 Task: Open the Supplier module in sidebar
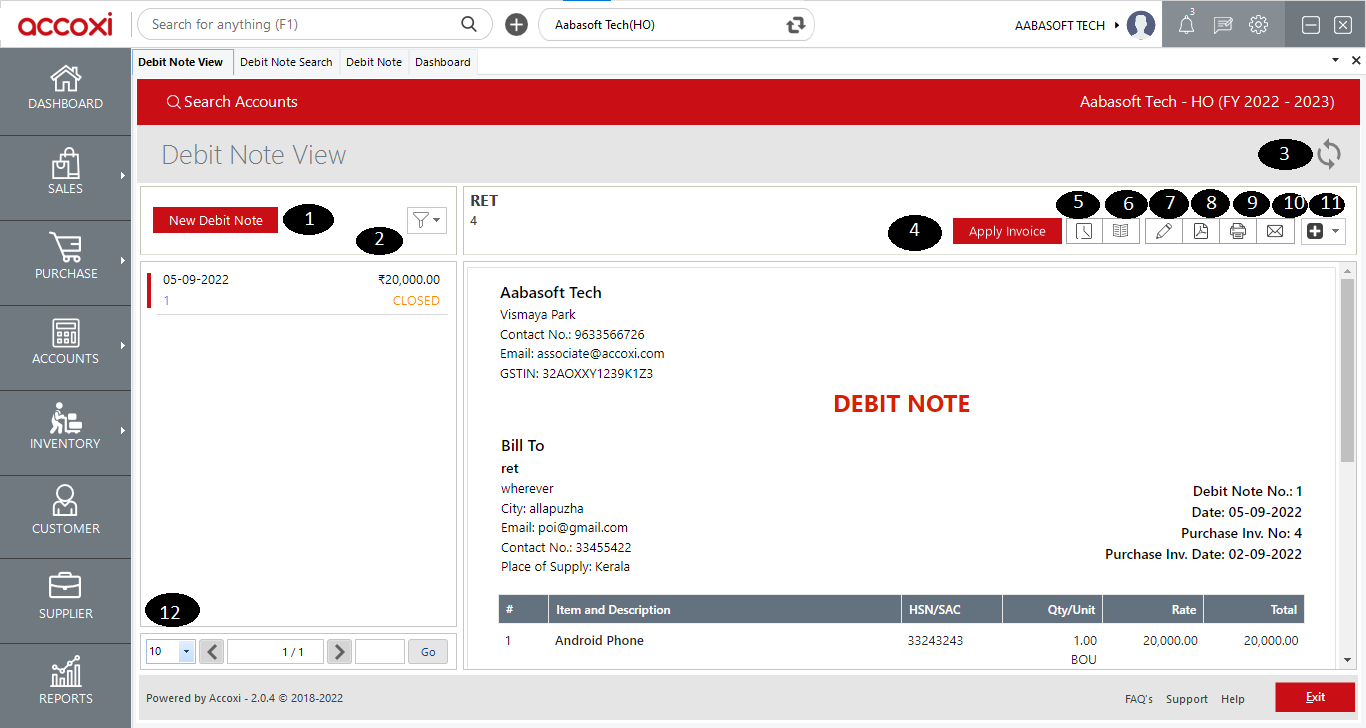[x=65, y=597]
